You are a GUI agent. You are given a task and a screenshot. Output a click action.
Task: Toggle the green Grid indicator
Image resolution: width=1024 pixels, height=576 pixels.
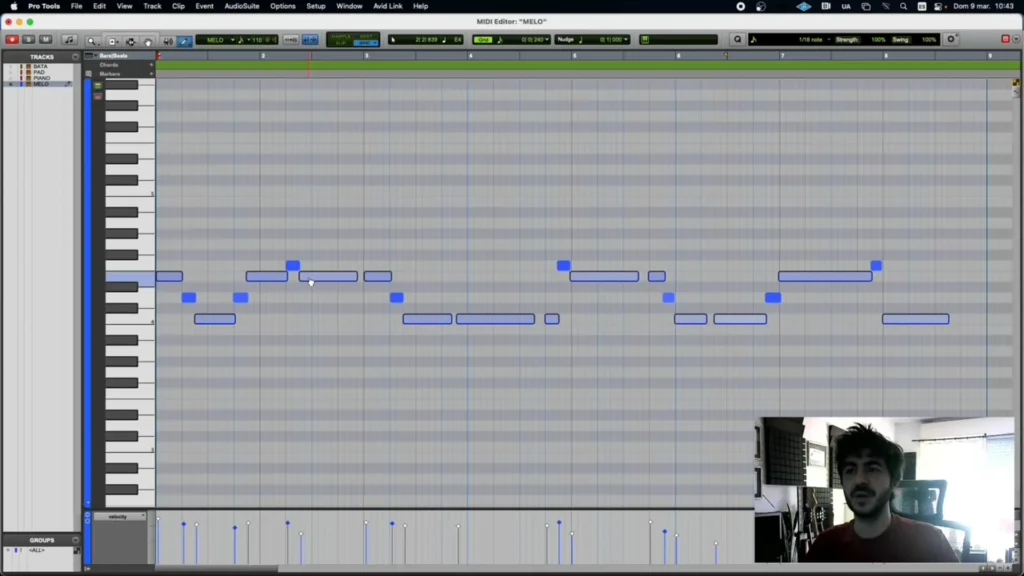pos(483,40)
